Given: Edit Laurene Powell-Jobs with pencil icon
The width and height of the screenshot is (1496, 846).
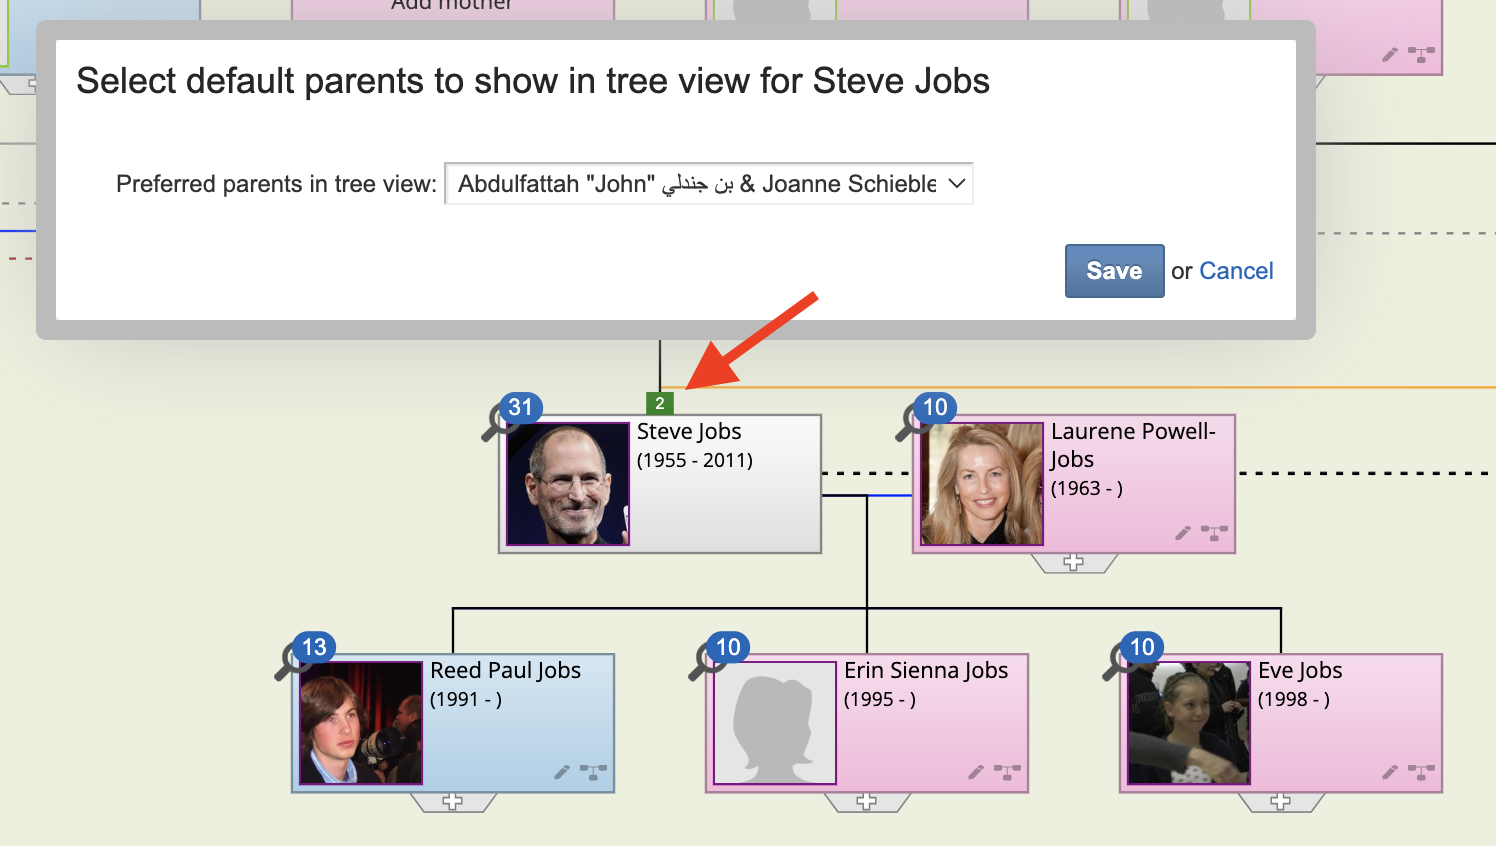Looking at the screenshot, I should tap(1183, 533).
